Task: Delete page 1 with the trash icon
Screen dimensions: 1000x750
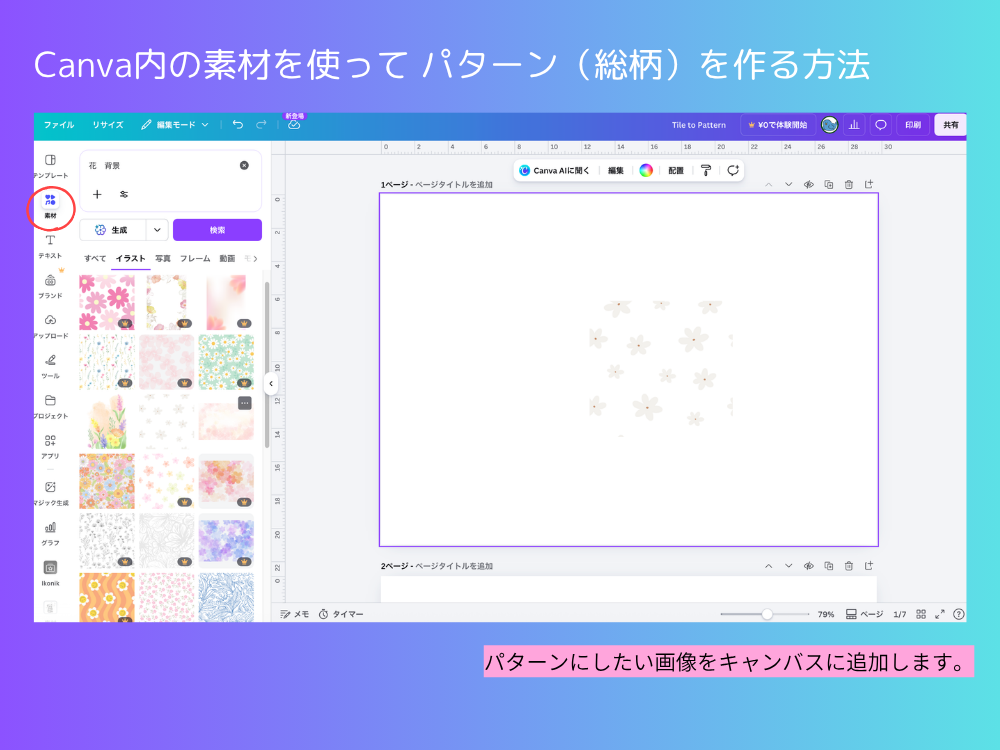Action: coord(848,184)
